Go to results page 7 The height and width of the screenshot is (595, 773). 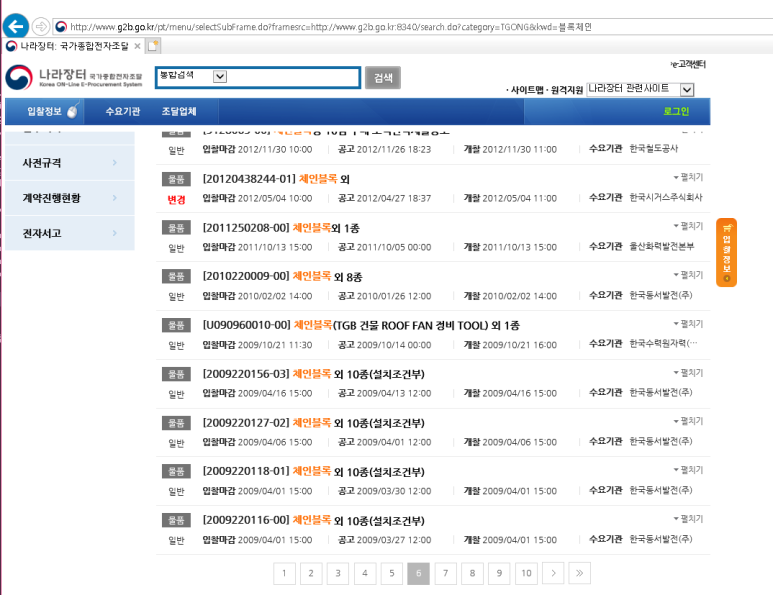tap(445, 573)
